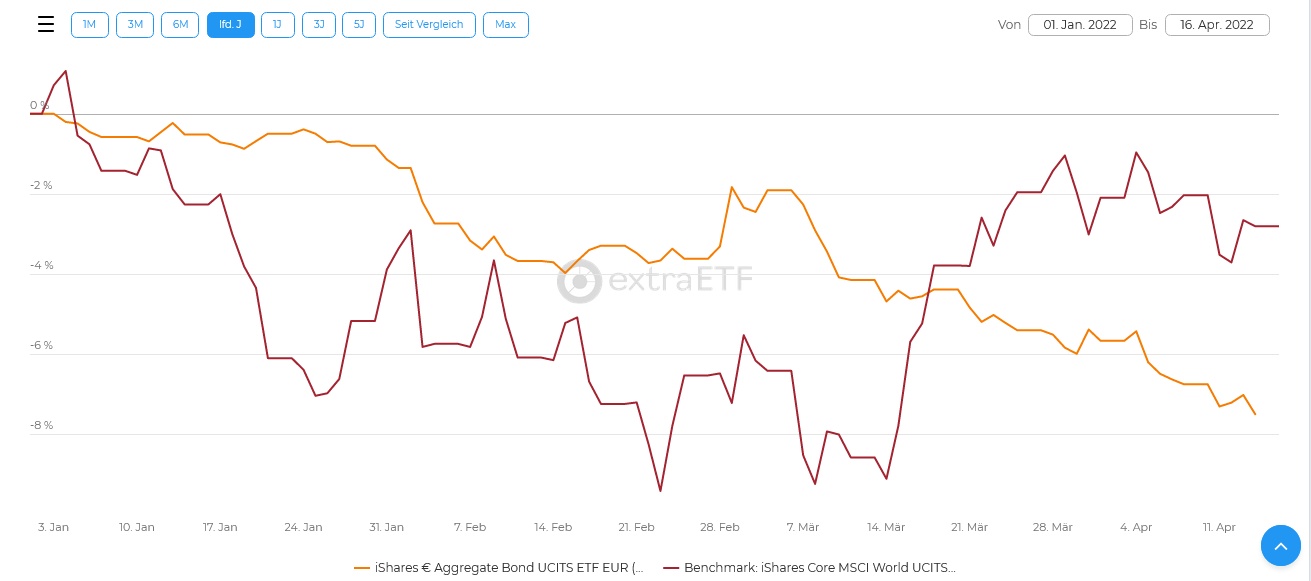
Task: Switch chart to 5J range
Action: point(359,25)
